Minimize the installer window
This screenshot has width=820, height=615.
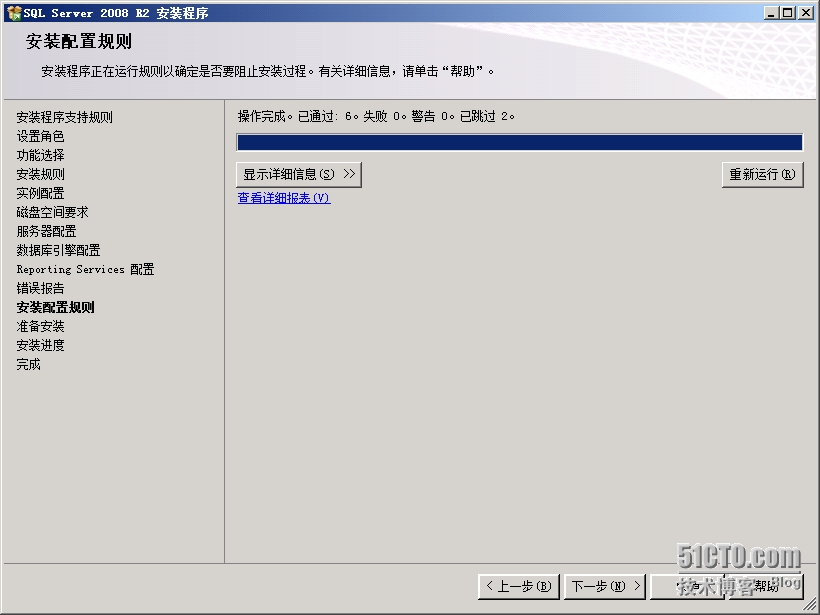[770, 13]
